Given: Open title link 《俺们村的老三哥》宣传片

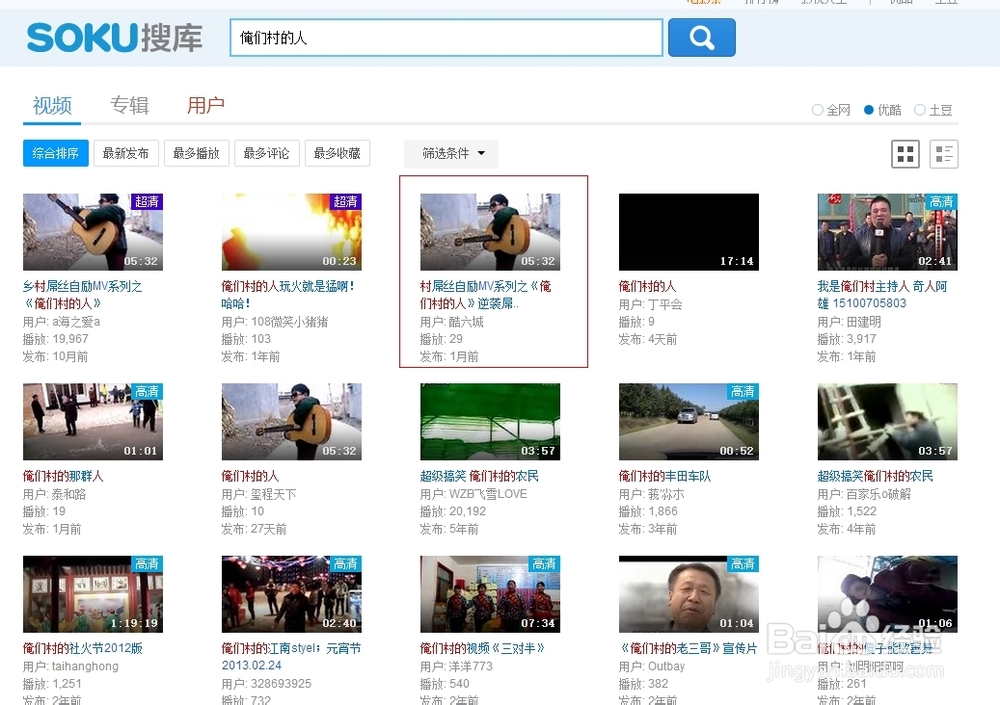Looking at the screenshot, I should coord(688,648).
